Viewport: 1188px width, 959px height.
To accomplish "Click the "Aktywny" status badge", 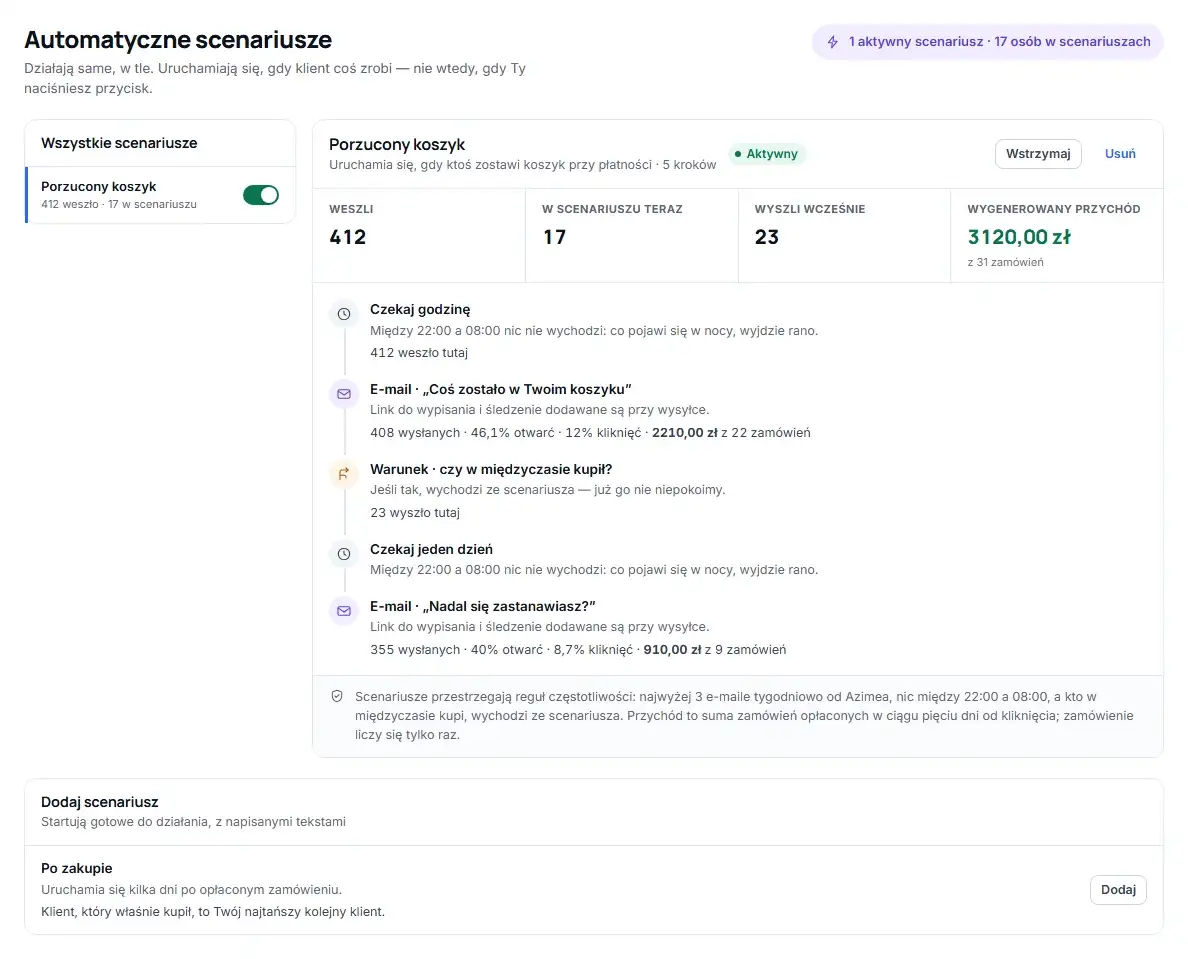I will [767, 154].
